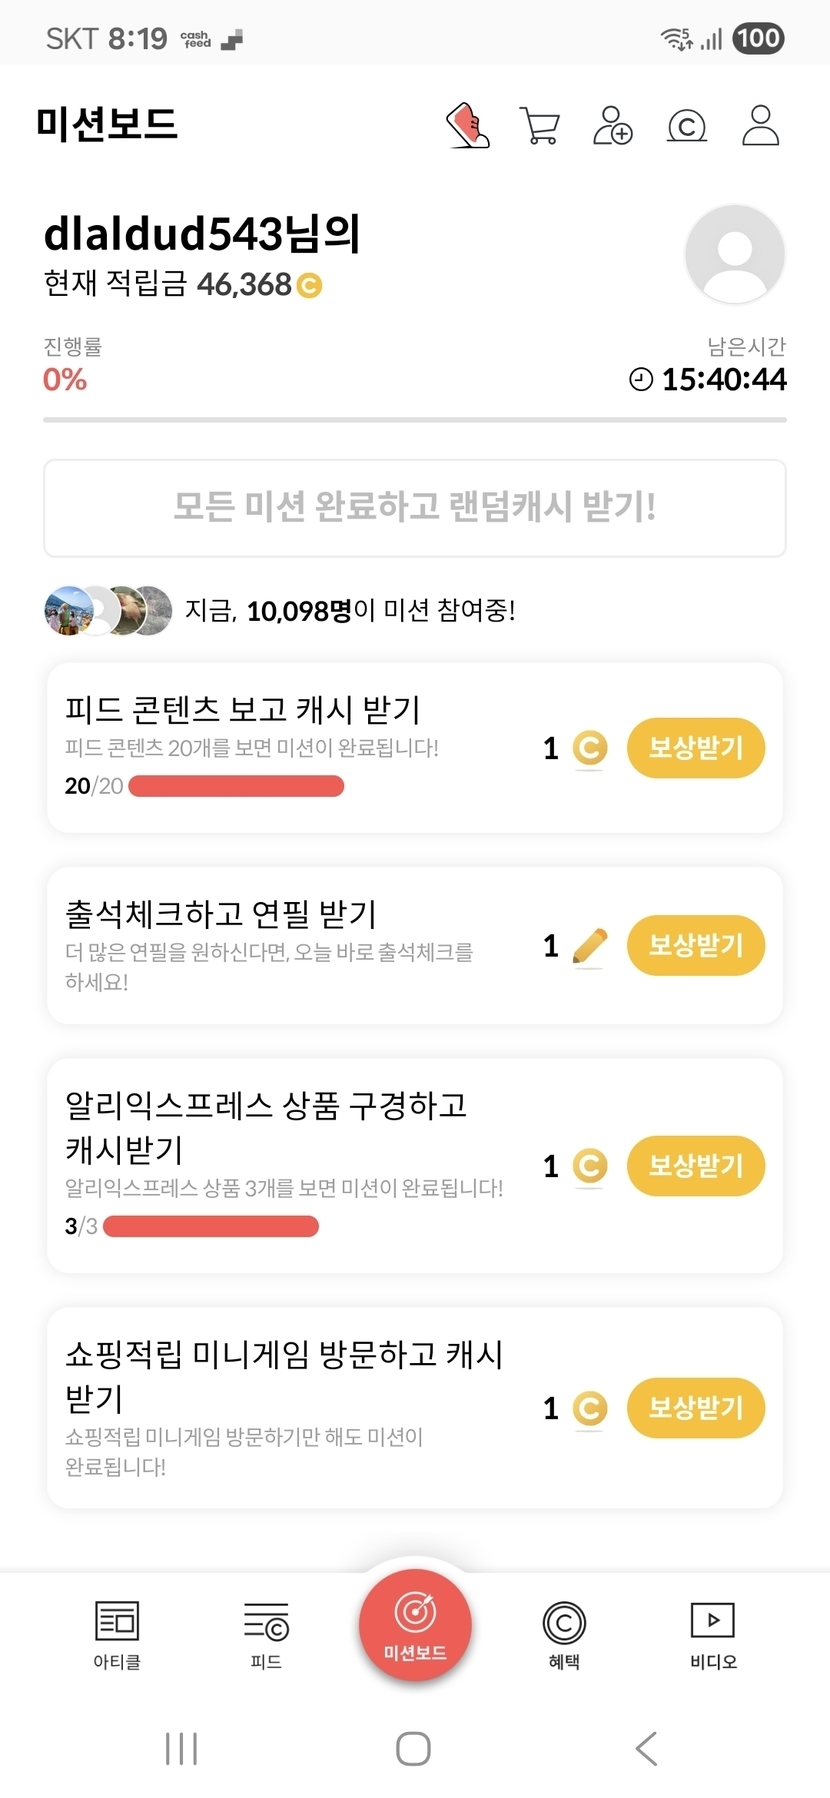
Task: Claim reward for AliExpress browsing mission
Action: click(x=695, y=1165)
